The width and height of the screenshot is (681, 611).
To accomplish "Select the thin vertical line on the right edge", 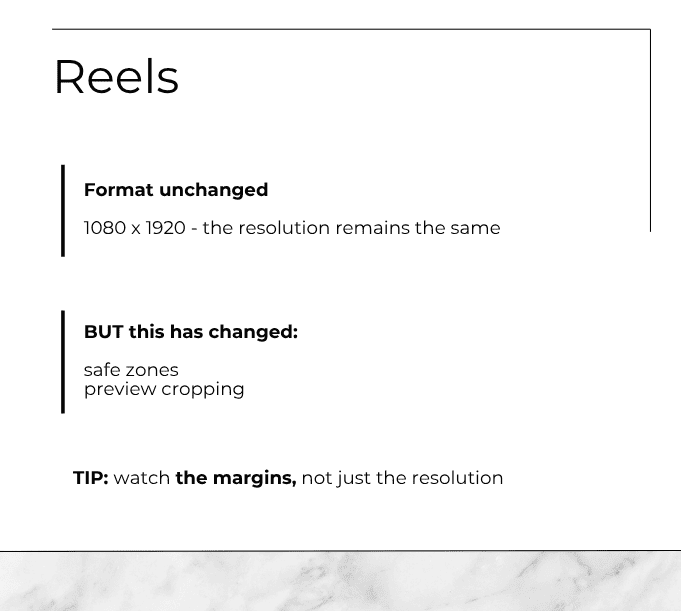I will click(650, 130).
